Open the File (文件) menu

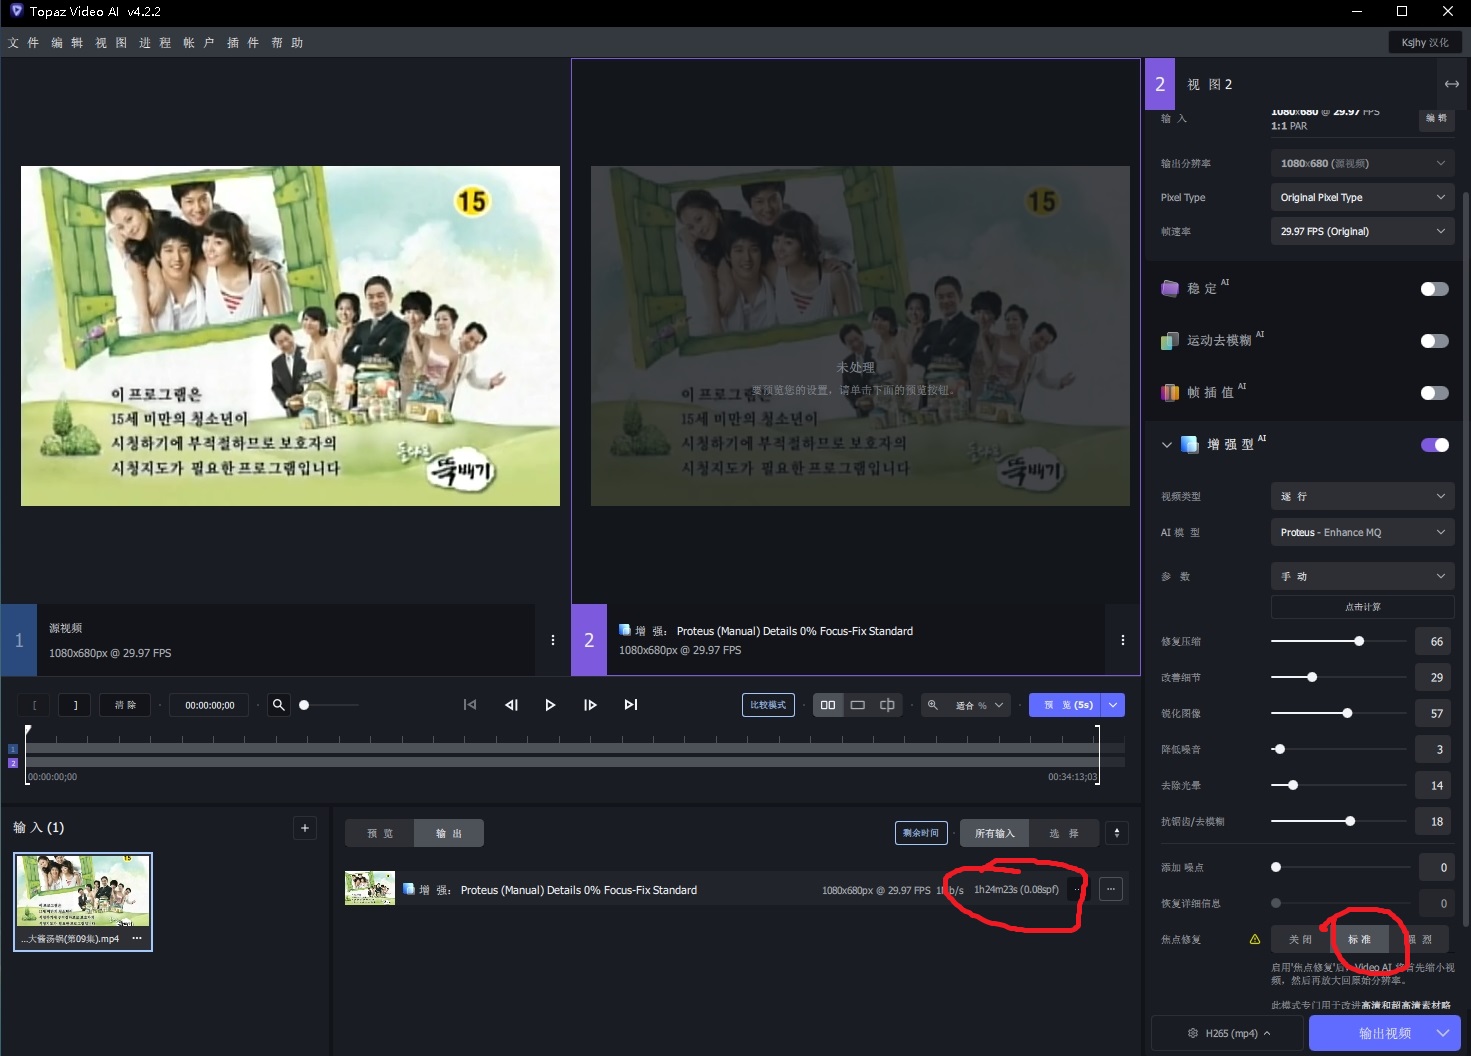click(23, 43)
